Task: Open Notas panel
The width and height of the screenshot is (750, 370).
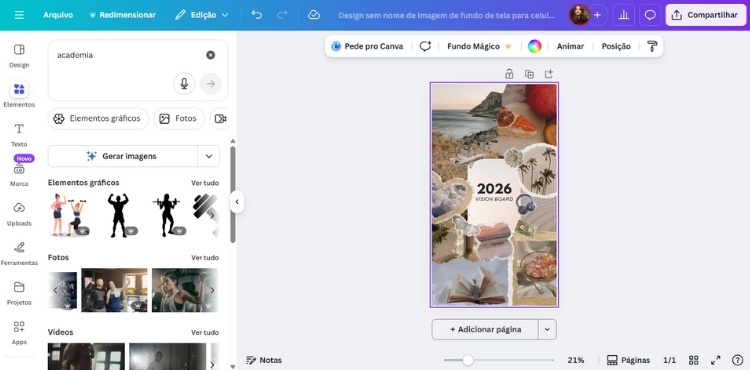Action: click(264, 360)
